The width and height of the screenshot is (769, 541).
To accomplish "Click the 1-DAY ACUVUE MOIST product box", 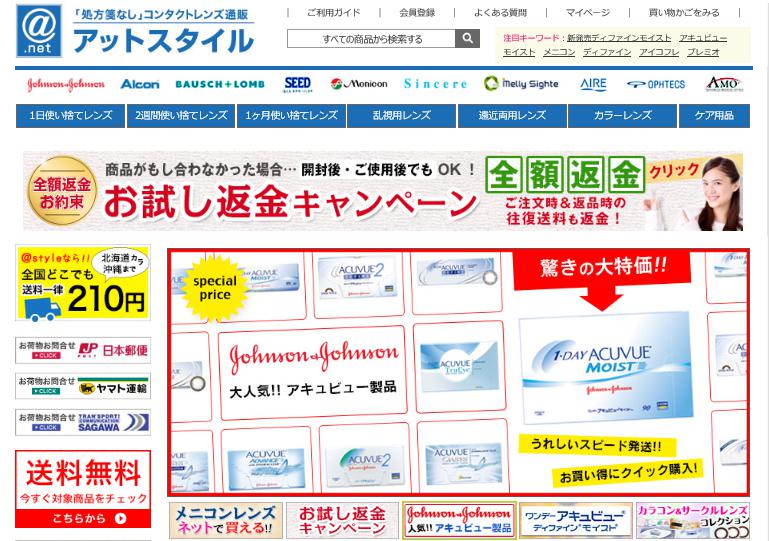I will click(x=606, y=367).
